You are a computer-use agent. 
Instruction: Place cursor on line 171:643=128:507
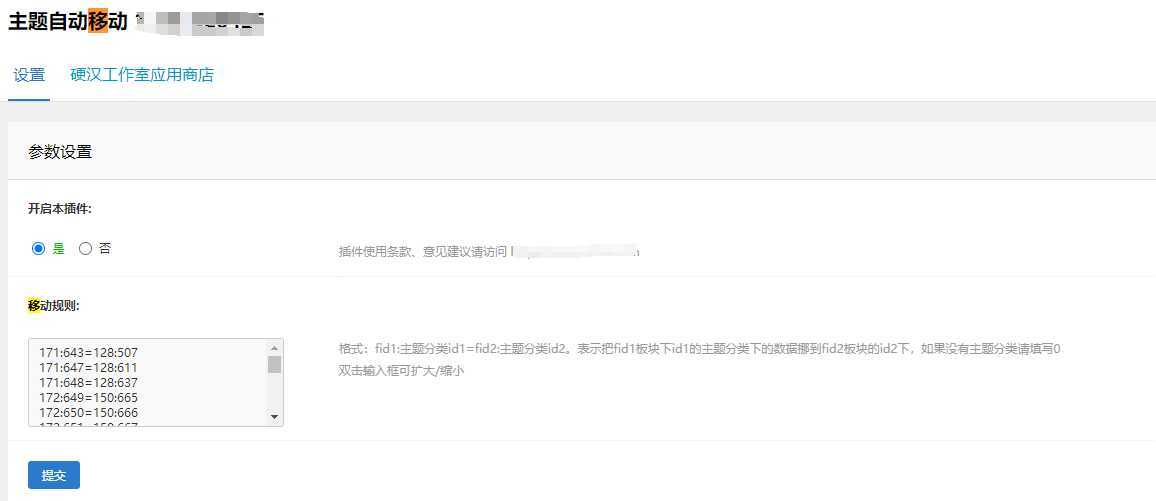88,353
